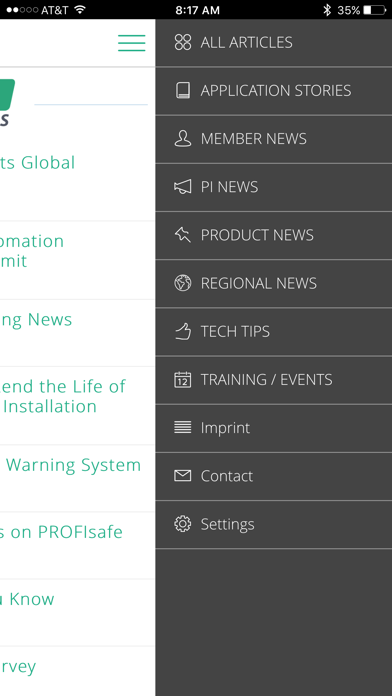392x696 pixels.
Task: Open the Imprint page
Action: [x=274, y=428]
